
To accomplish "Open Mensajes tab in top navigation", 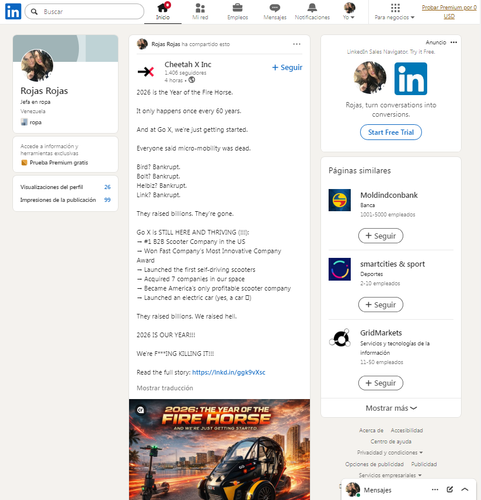I will click(x=275, y=12).
